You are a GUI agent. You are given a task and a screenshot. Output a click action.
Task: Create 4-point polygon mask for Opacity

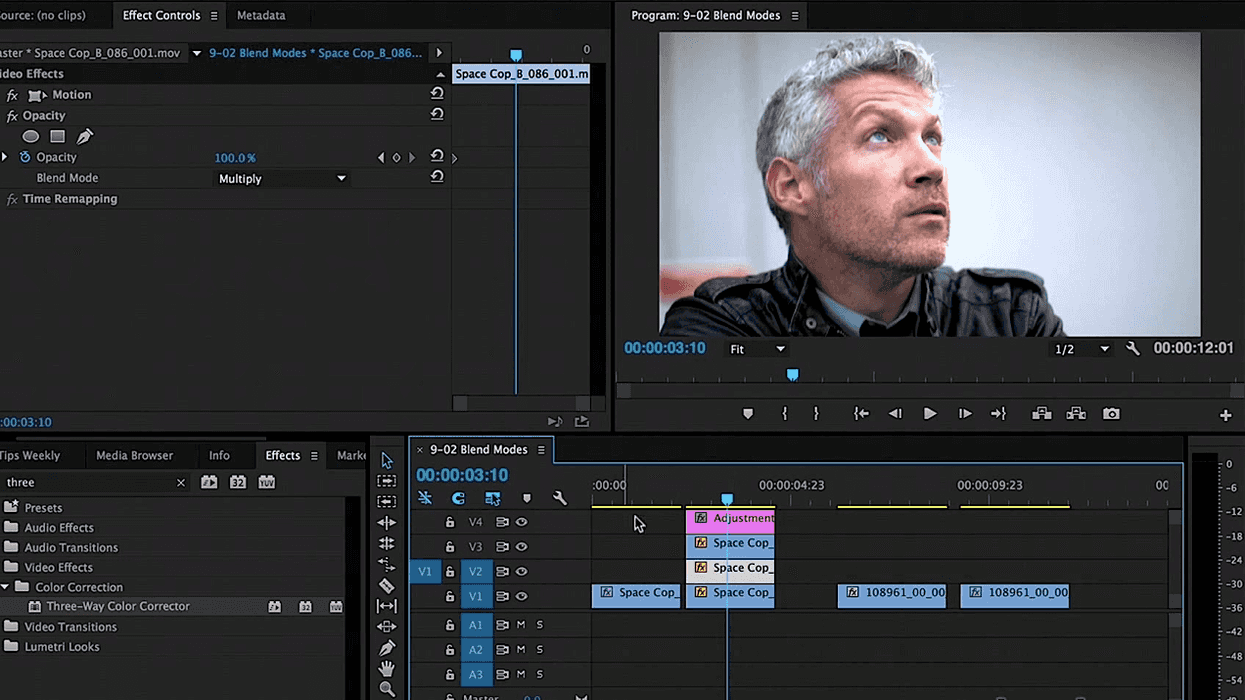(x=58, y=136)
